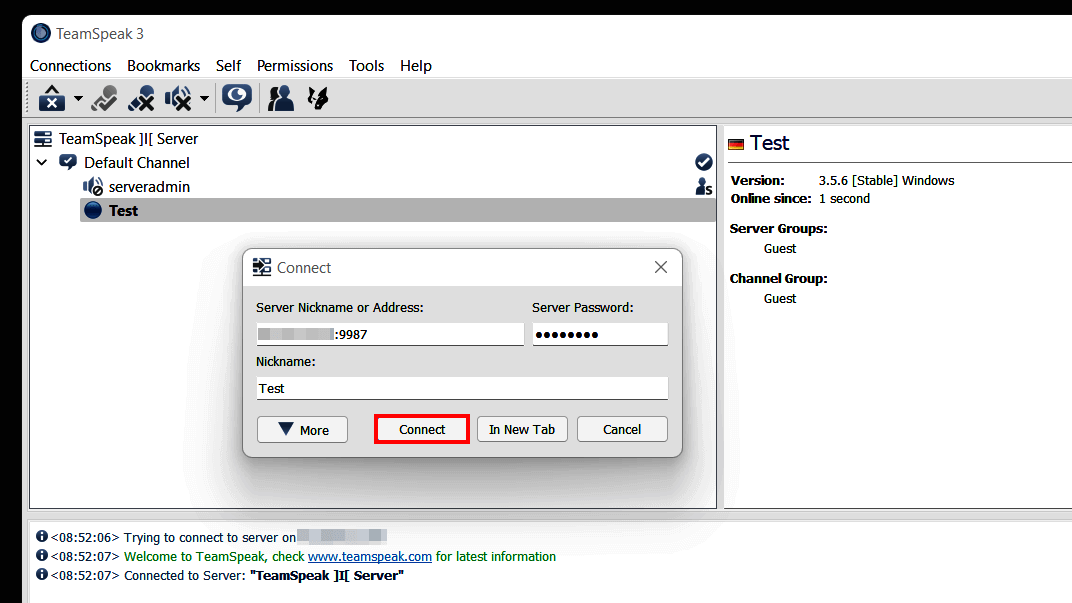Click the Connect dialog title icon
Viewport: 1072px width, 603px height.
point(262,267)
